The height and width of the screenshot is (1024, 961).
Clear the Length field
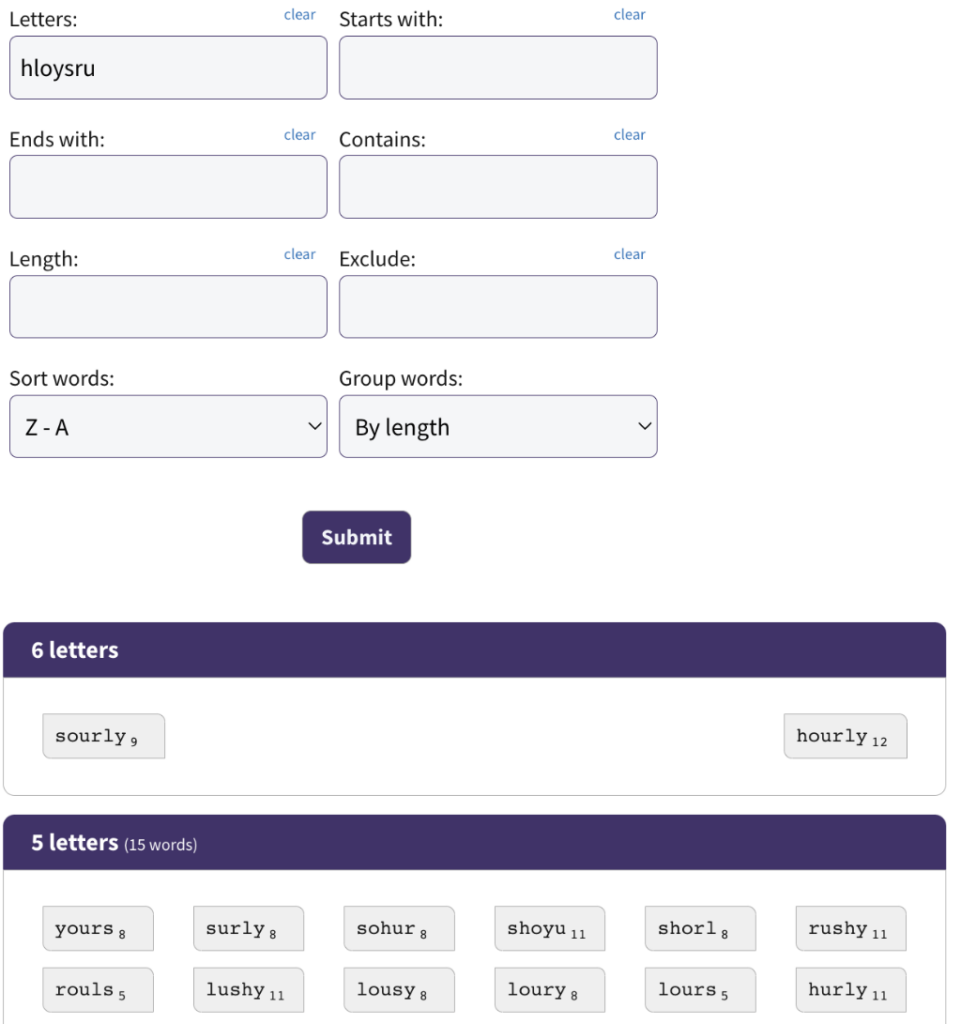pyautogui.click(x=300, y=255)
